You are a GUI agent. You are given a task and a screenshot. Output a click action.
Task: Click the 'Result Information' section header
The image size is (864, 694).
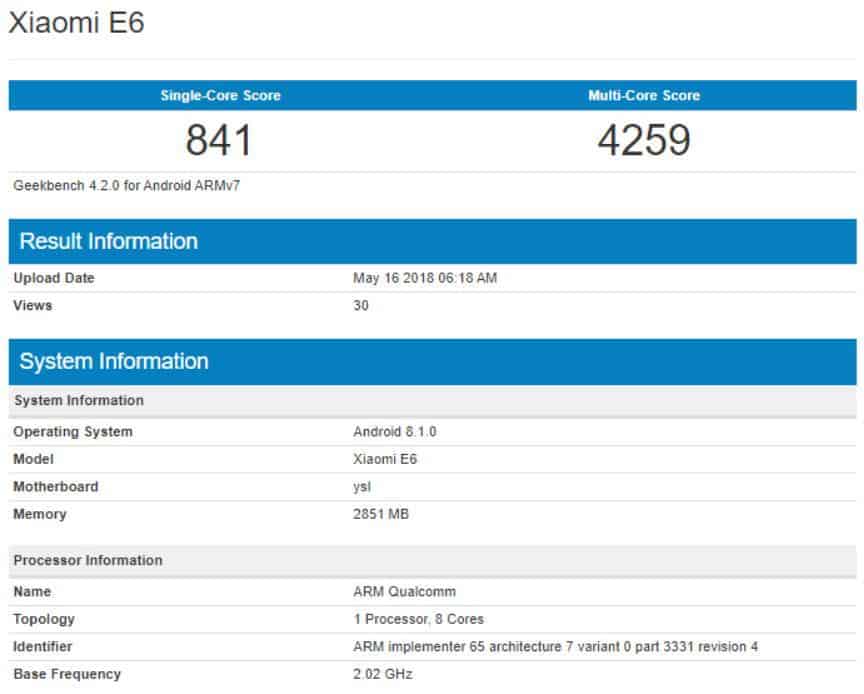coord(433,241)
